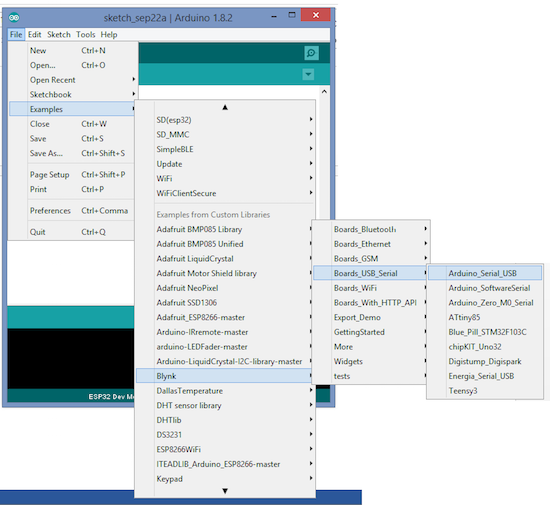
Task: Click the scroll-up arrow in Examples list
Action: [225, 107]
